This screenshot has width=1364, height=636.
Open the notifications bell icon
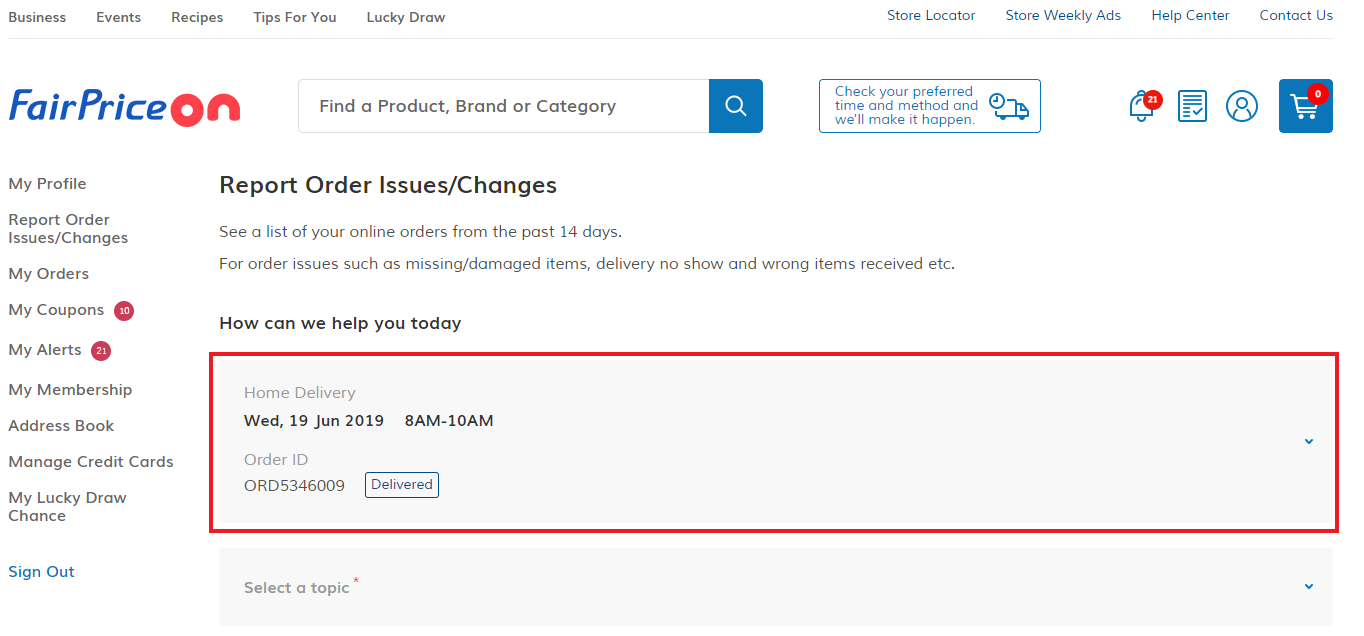coord(1144,105)
